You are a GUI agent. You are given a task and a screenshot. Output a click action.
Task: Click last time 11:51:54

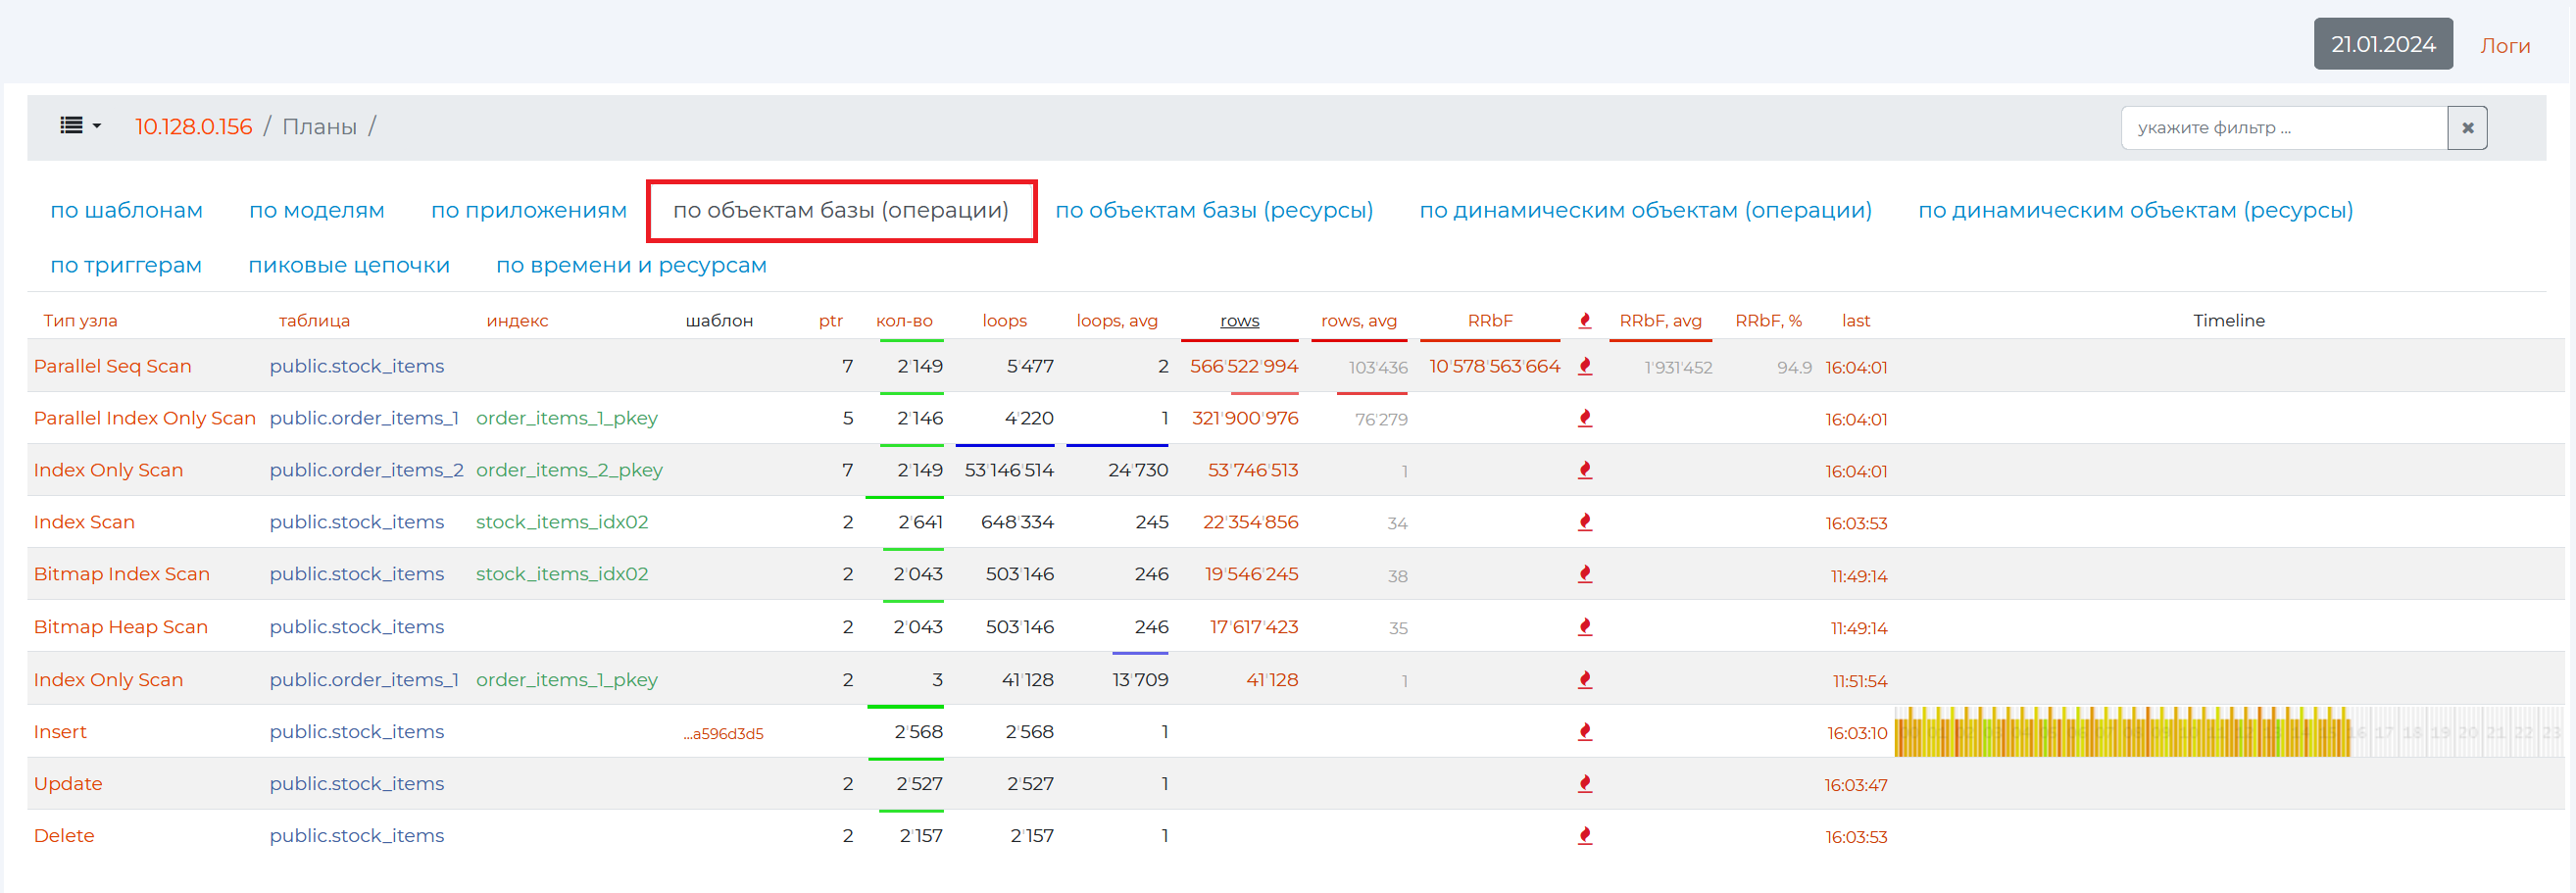coord(1859,681)
